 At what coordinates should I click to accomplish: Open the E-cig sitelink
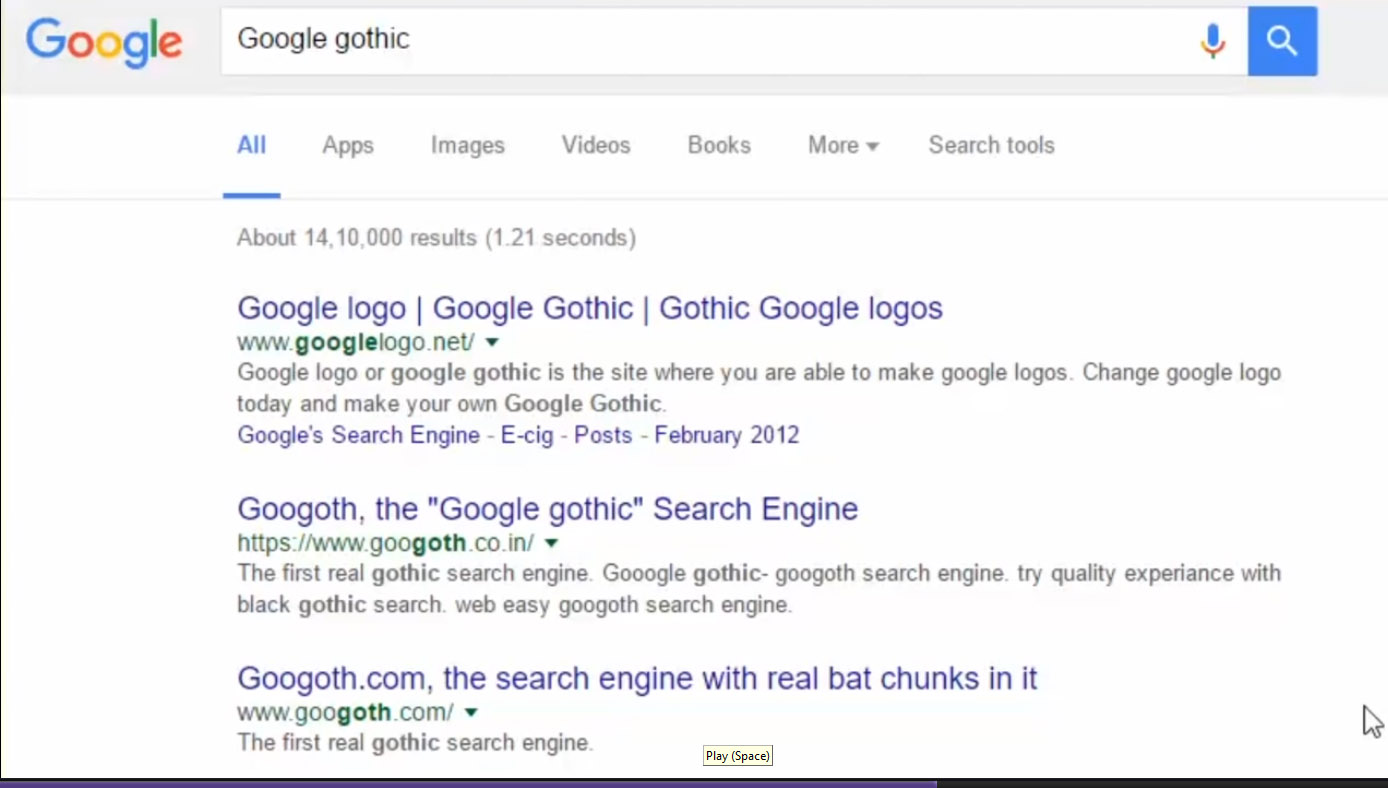pos(527,436)
